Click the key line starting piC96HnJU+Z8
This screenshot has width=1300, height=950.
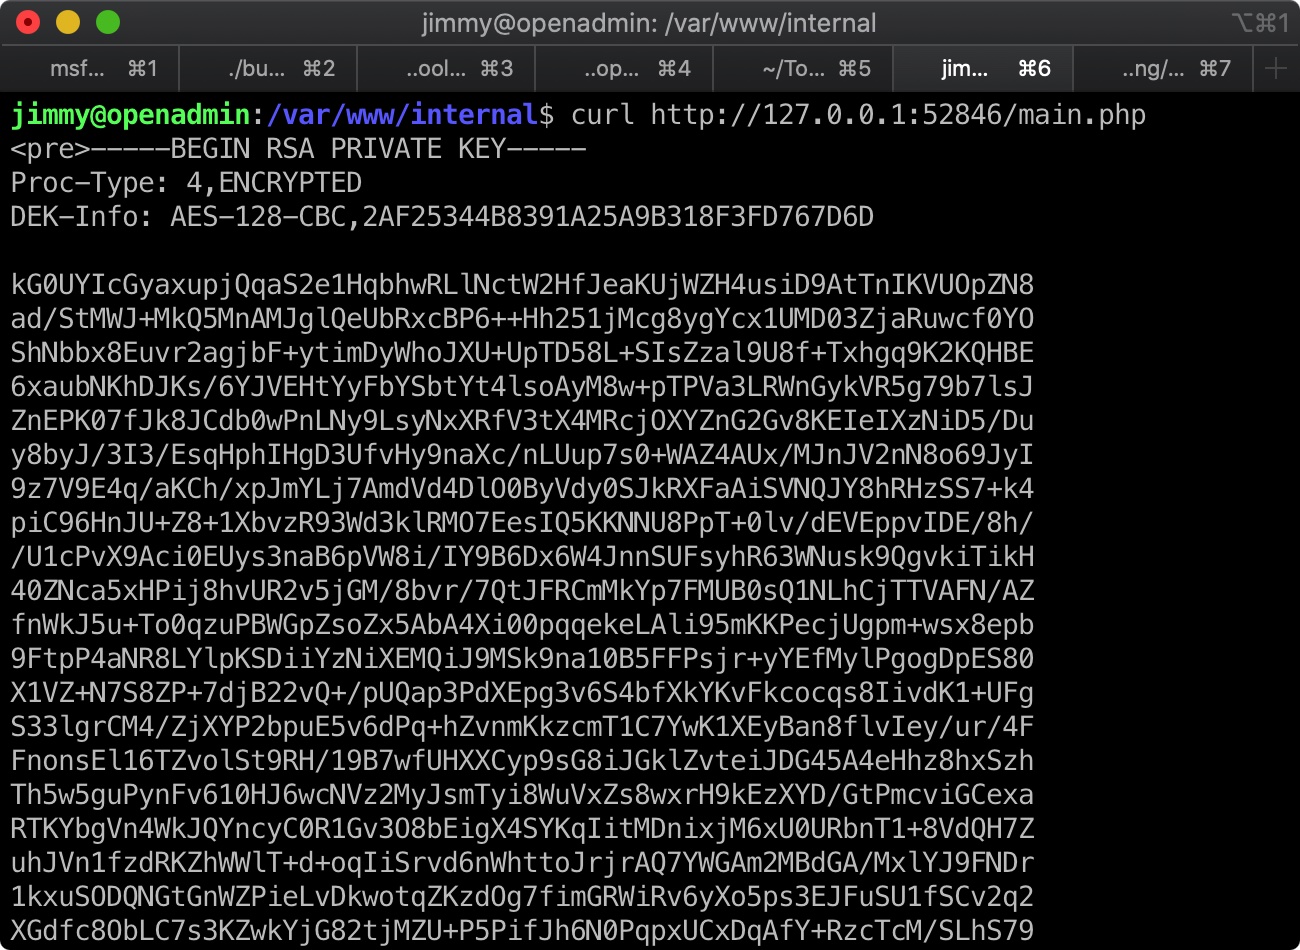522,523
